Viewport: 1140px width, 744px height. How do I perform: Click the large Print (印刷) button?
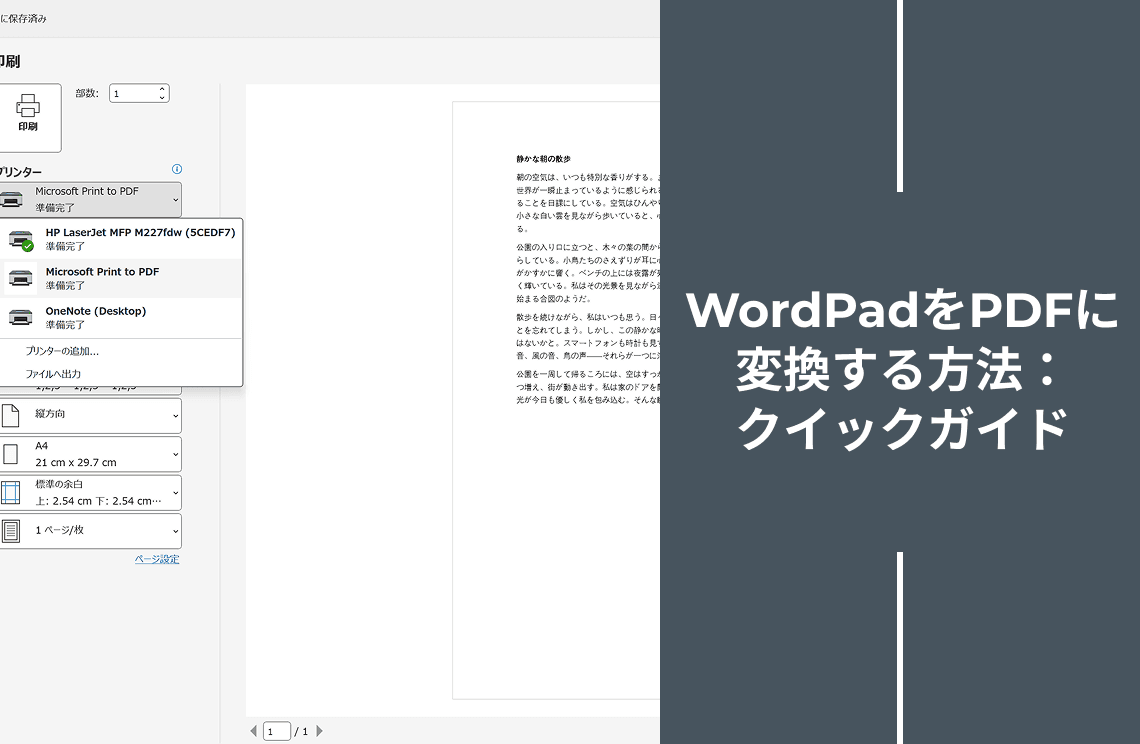point(28,117)
